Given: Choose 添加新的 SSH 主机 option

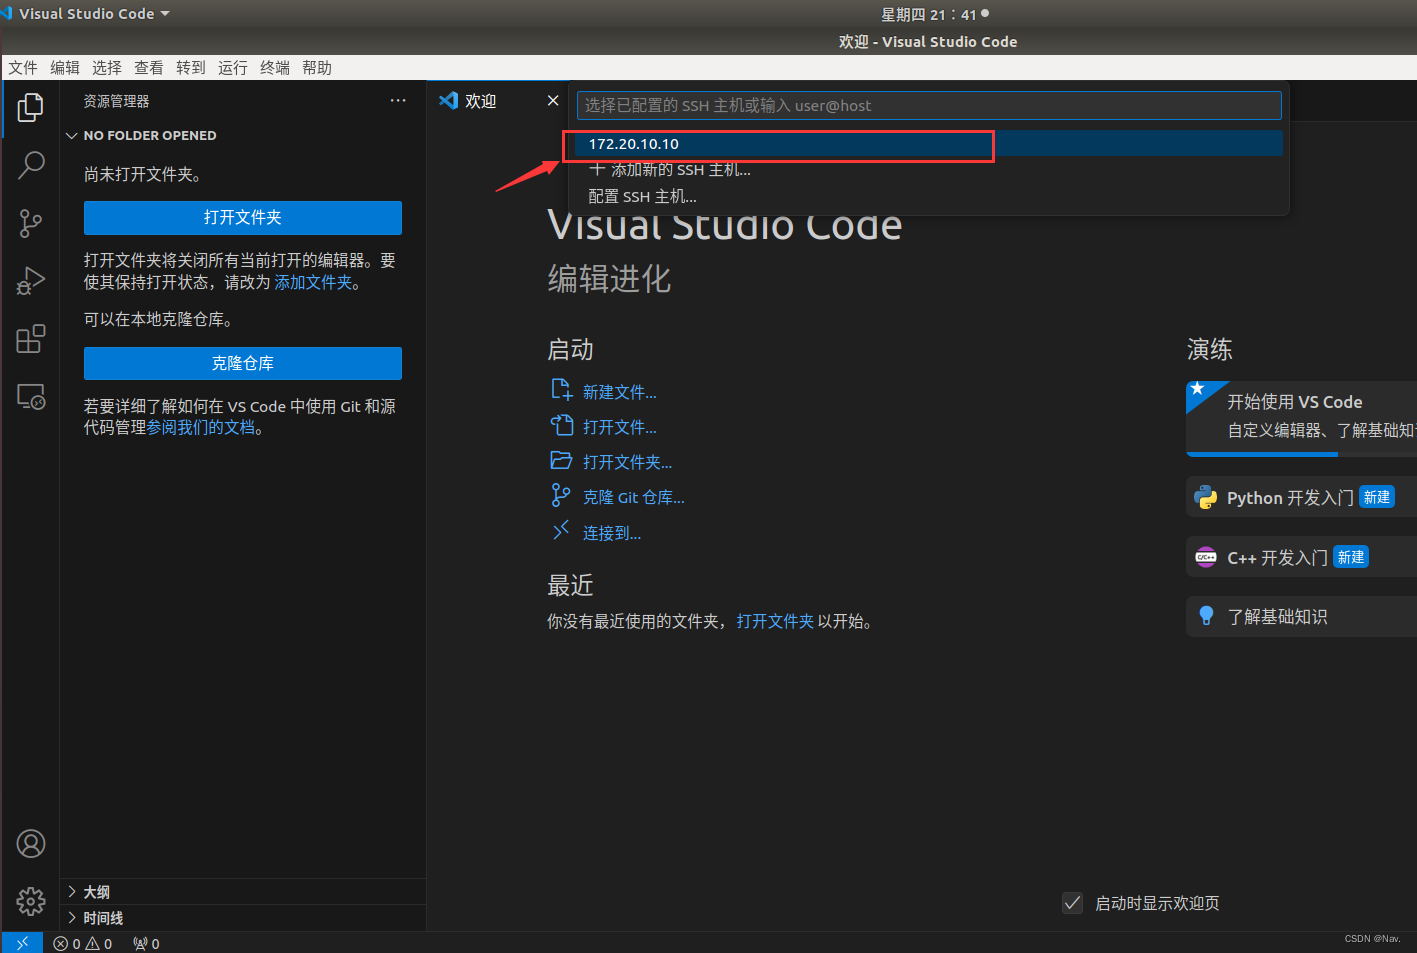Looking at the screenshot, I should 929,170.
